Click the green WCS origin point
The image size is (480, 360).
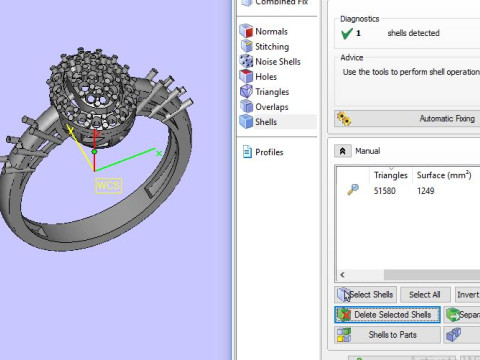[x=94, y=152]
